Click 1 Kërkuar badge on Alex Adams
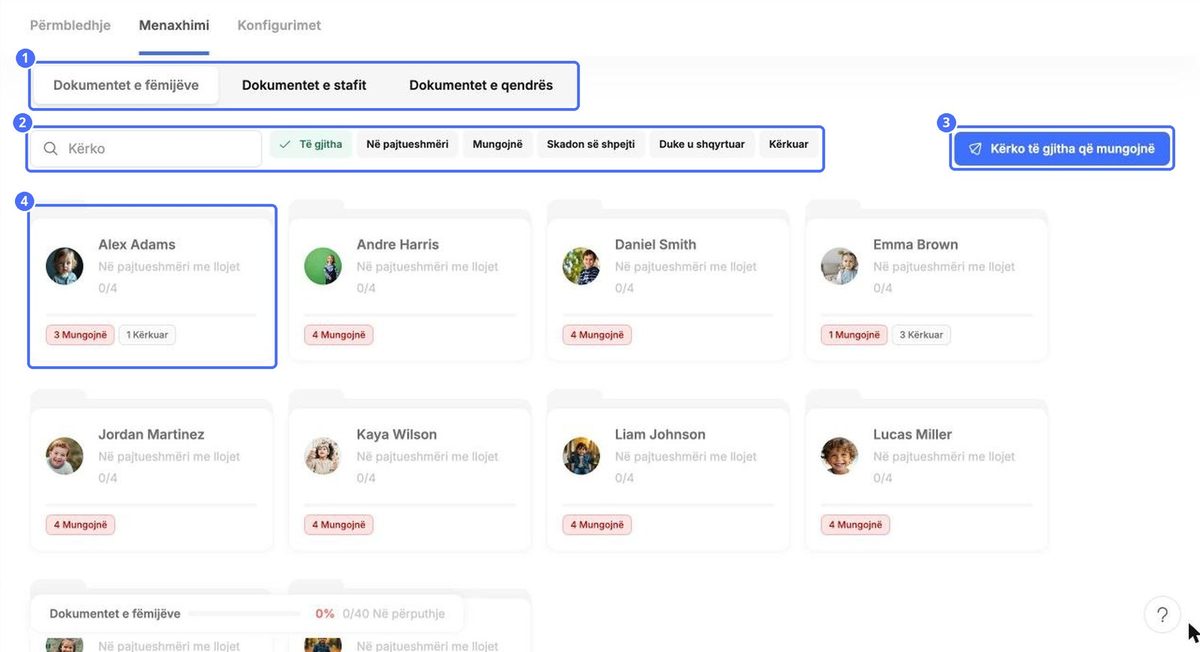Image resolution: width=1200 pixels, height=652 pixels. [147, 335]
